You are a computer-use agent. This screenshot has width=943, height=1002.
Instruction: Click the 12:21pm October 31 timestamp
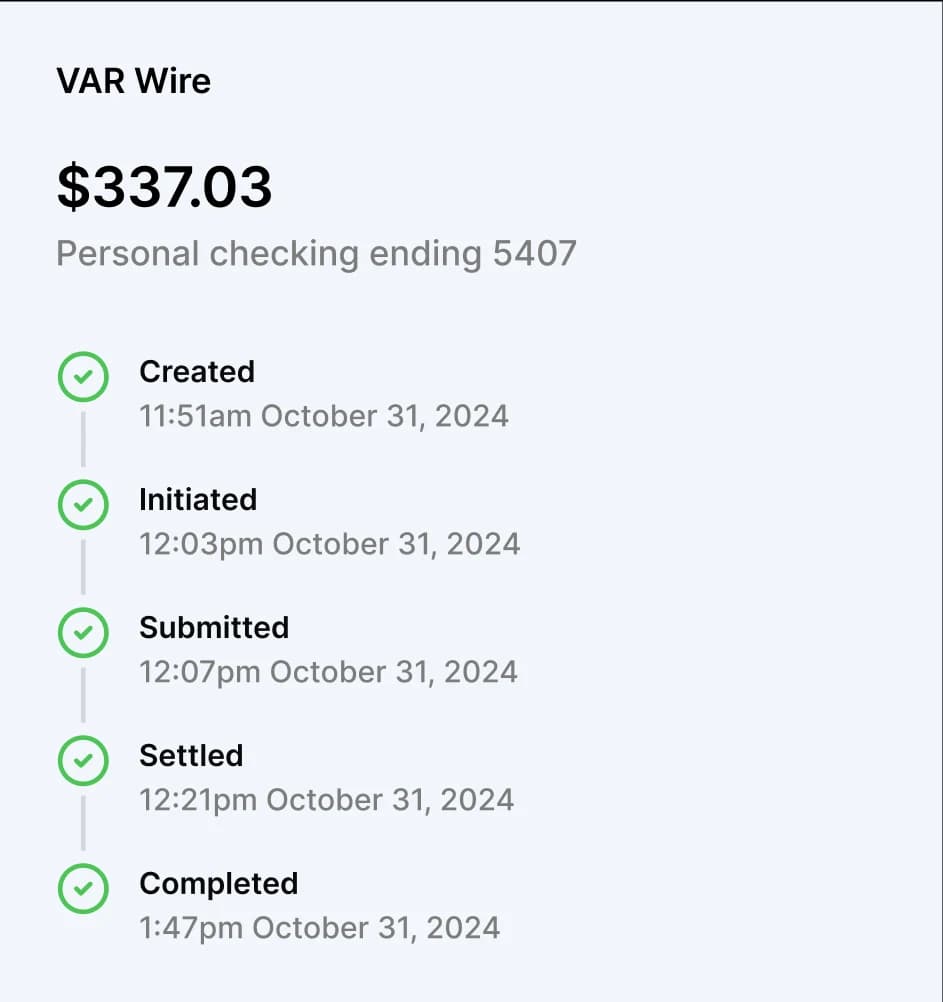click(x=327, y=799)
